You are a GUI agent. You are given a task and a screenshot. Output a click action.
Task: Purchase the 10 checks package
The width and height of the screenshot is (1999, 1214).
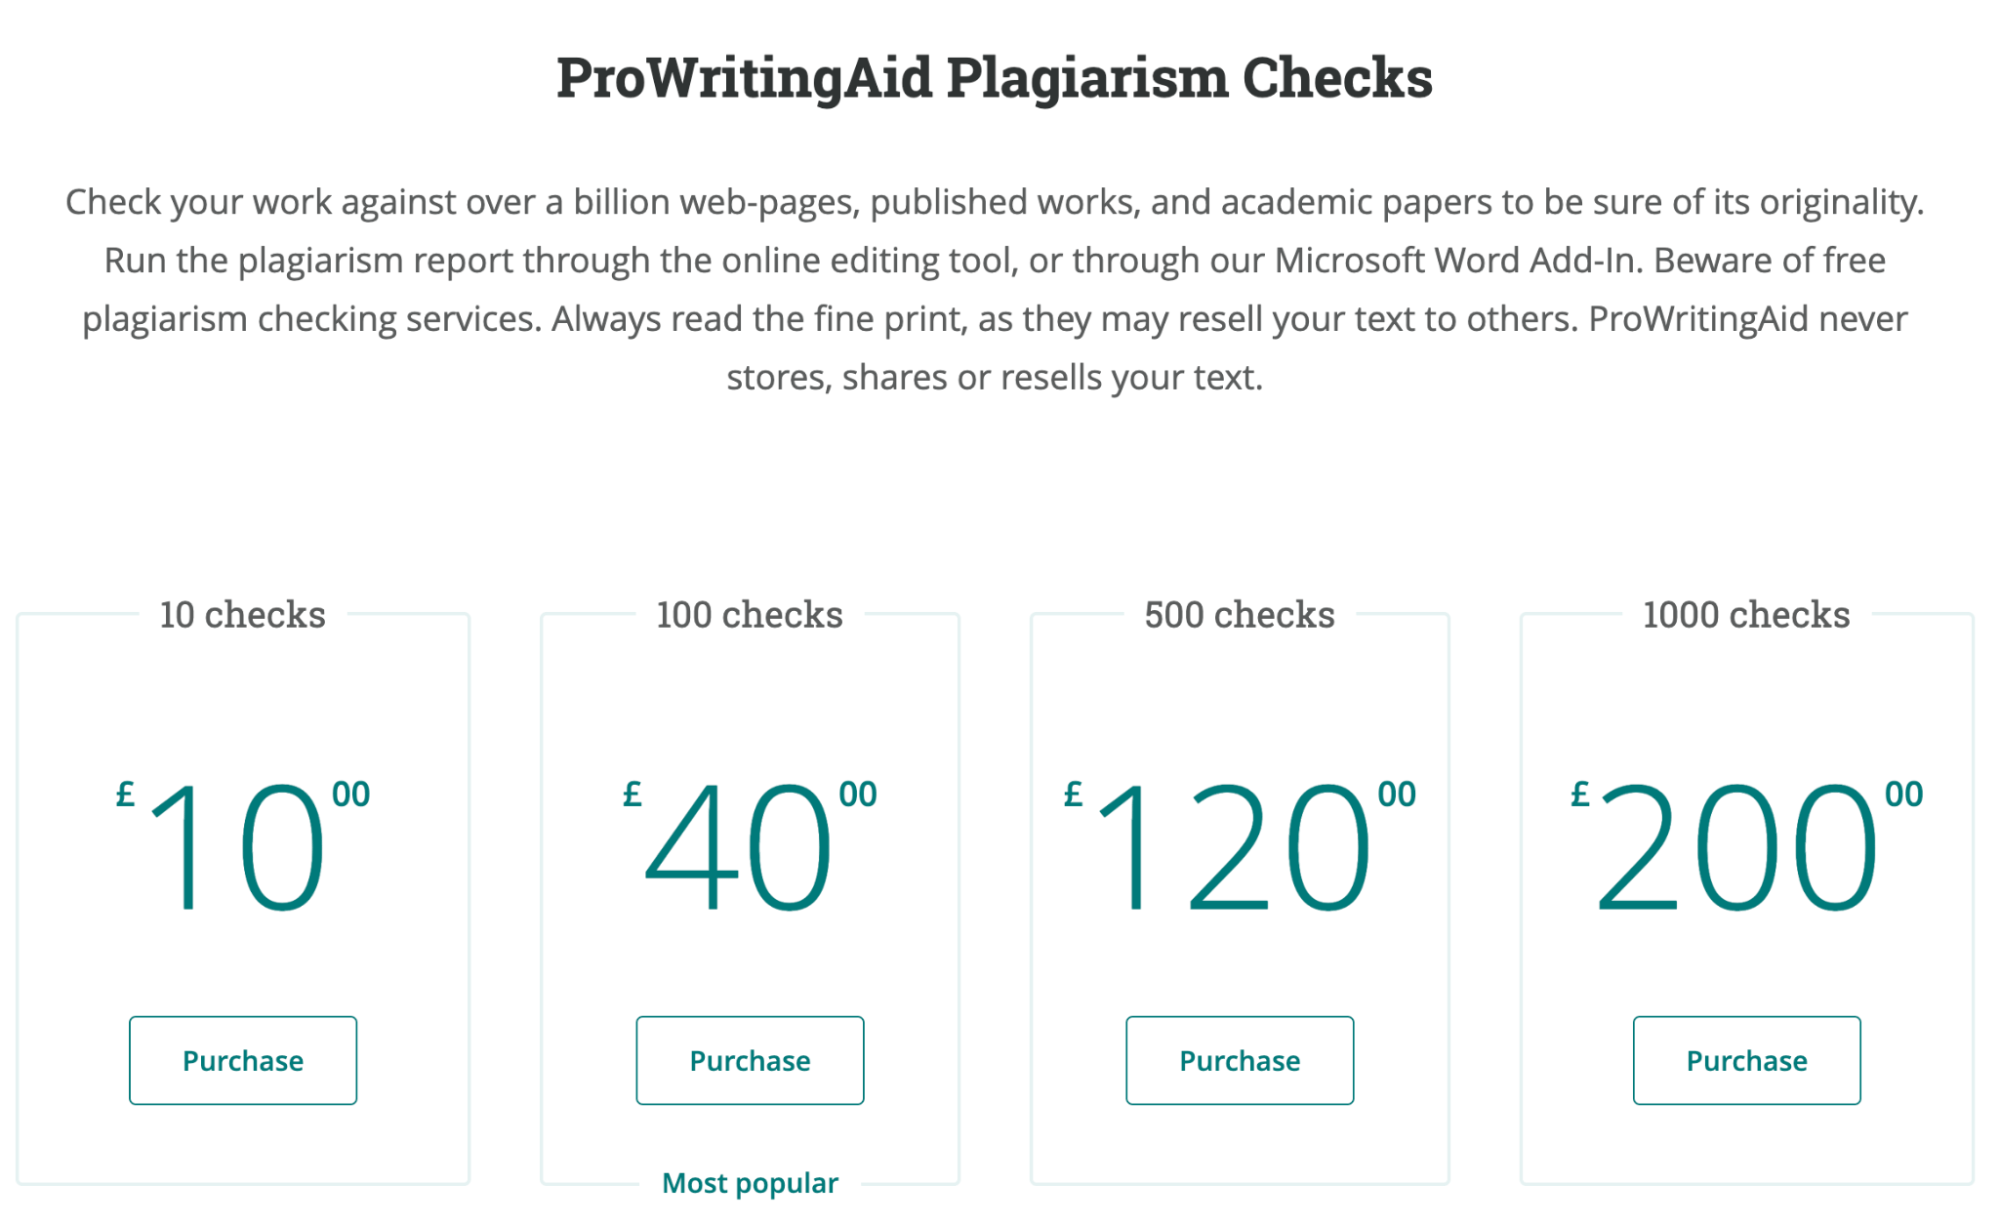[242, 1060]
